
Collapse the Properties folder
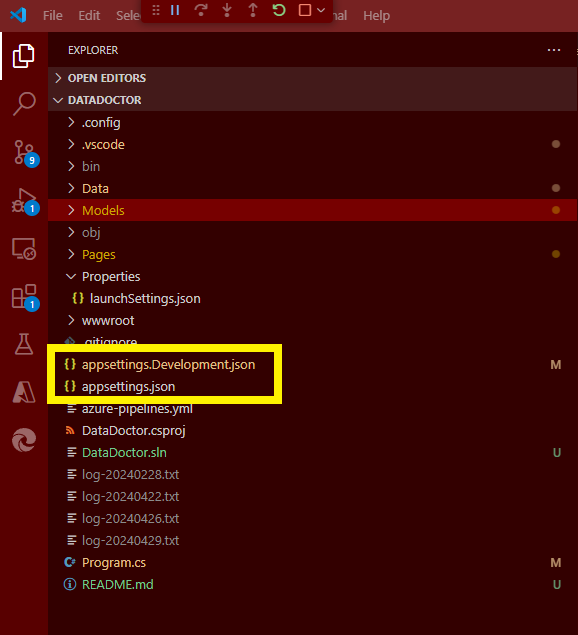tap(312, 277)
